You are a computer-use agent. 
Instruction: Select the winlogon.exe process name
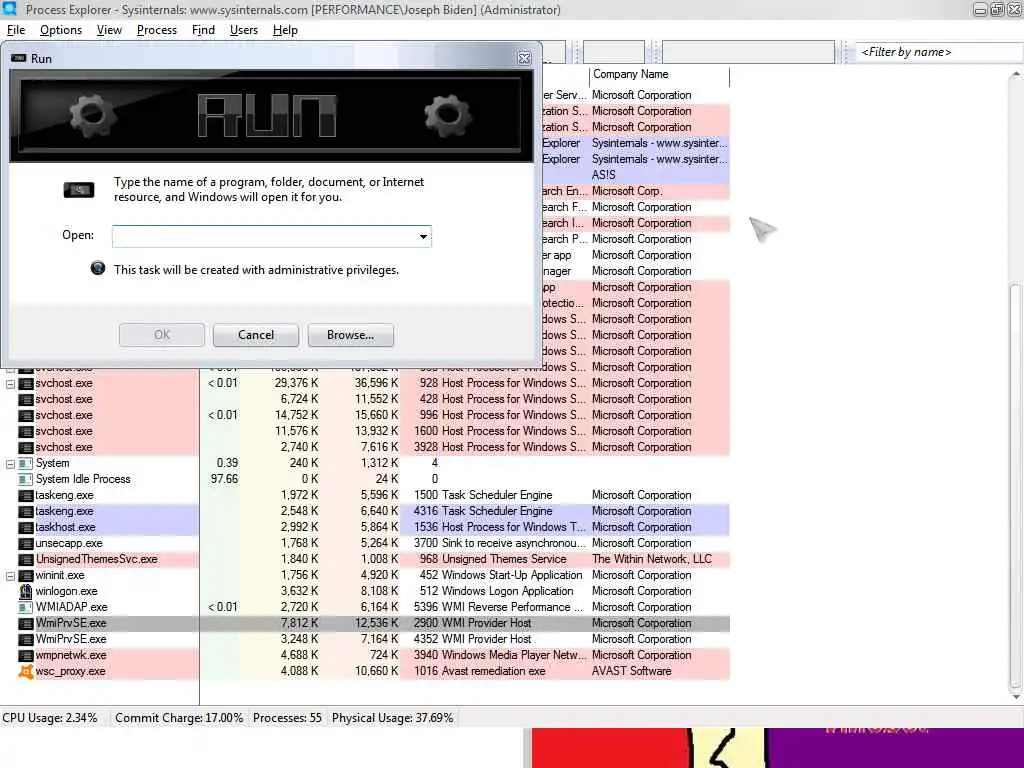point(66,592)
